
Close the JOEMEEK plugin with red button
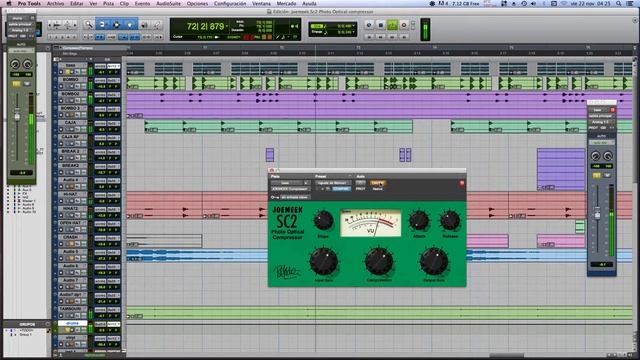[x=462, y=183]
